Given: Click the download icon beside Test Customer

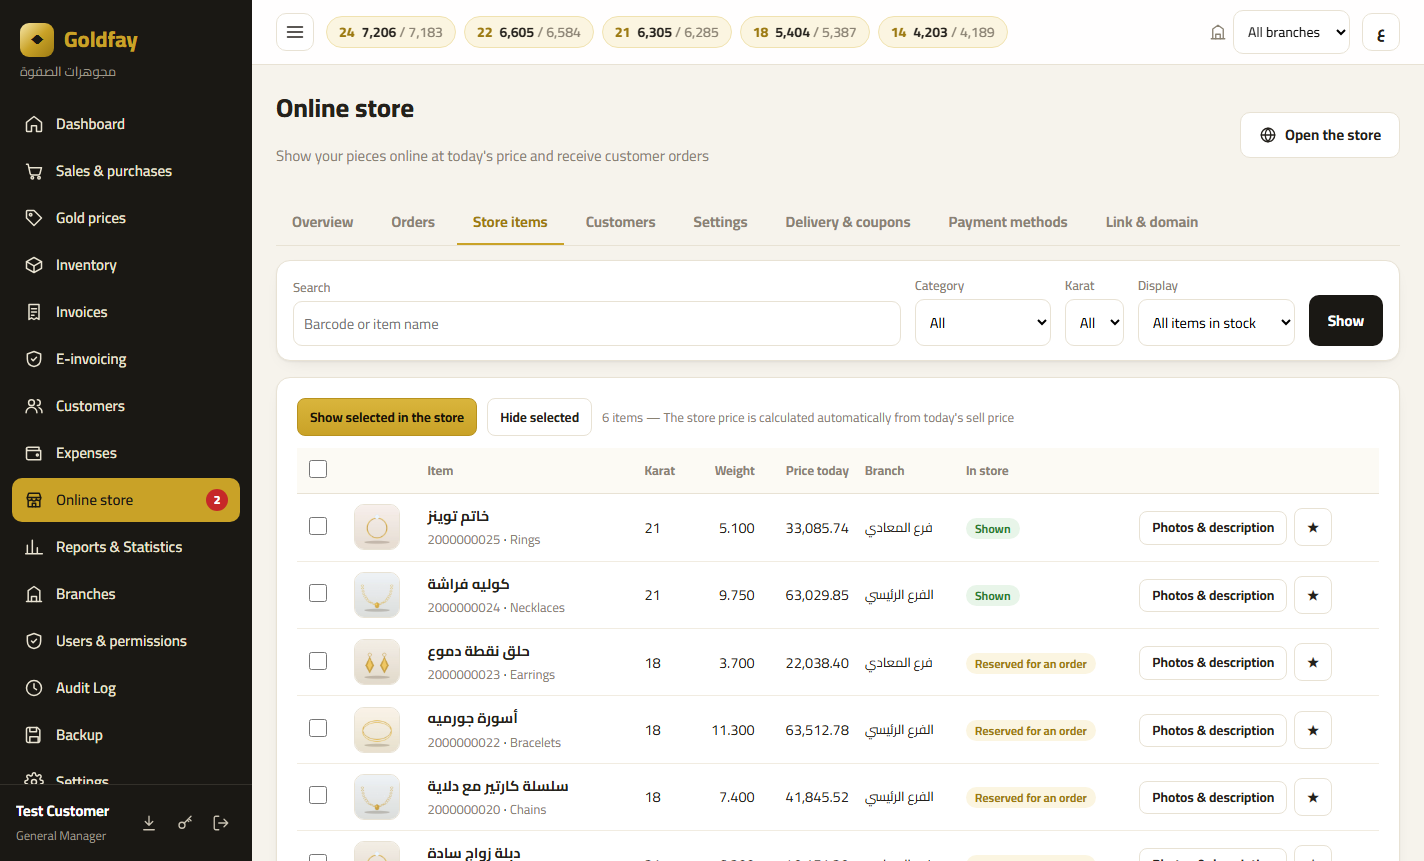Looking at the screenshot, I should [x=149, y=823].
